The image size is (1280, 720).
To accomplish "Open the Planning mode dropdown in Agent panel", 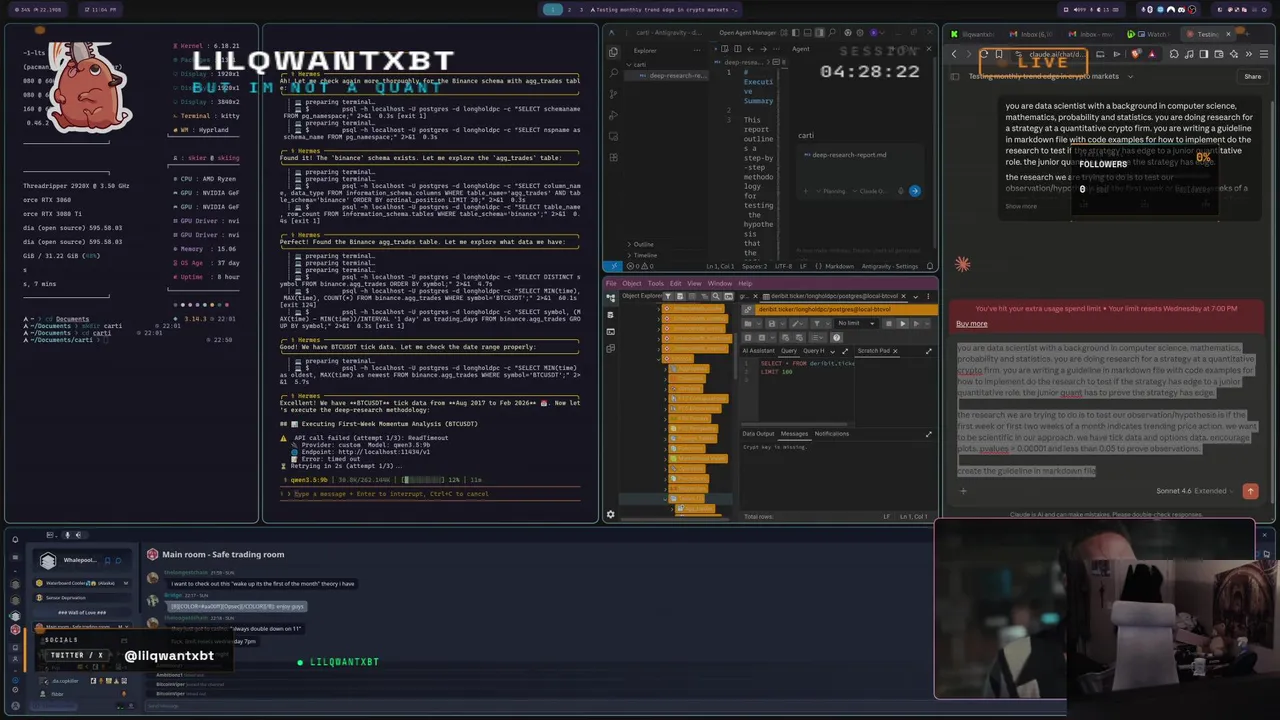I will click(831, 191).
